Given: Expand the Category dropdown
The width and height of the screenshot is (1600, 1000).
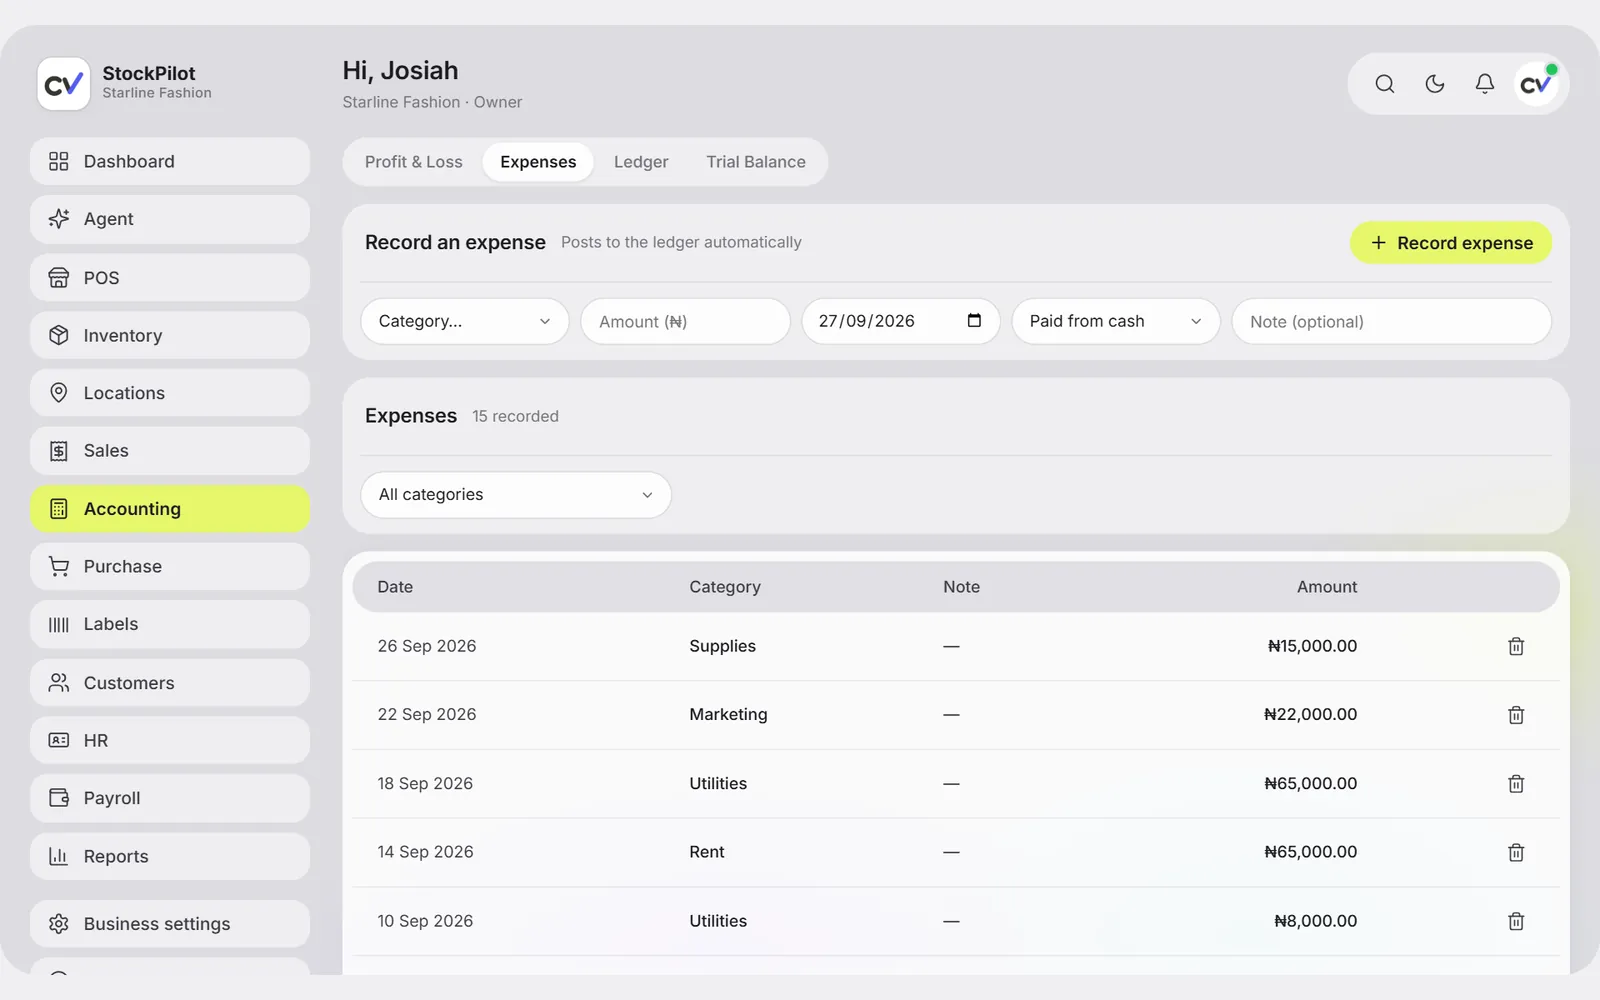Looking at the screenshot, I should click(465, 321).
